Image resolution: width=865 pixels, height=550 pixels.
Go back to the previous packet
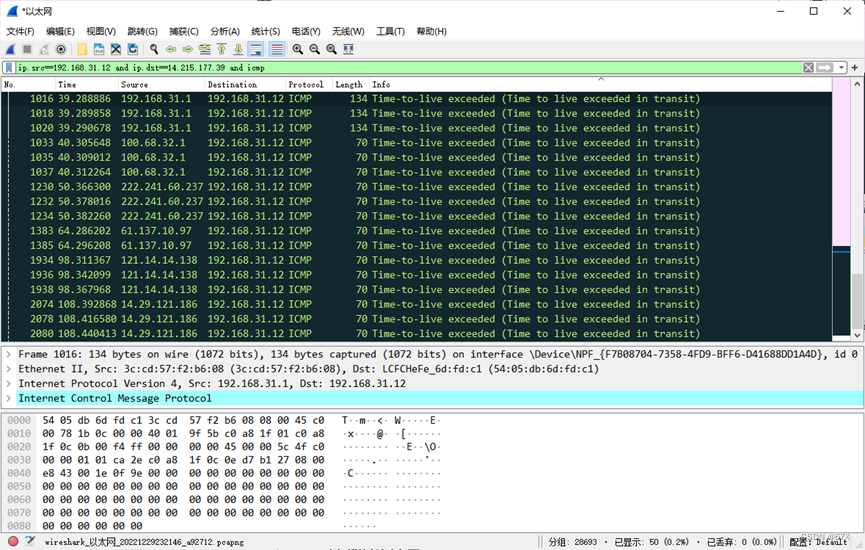[171, 50]
